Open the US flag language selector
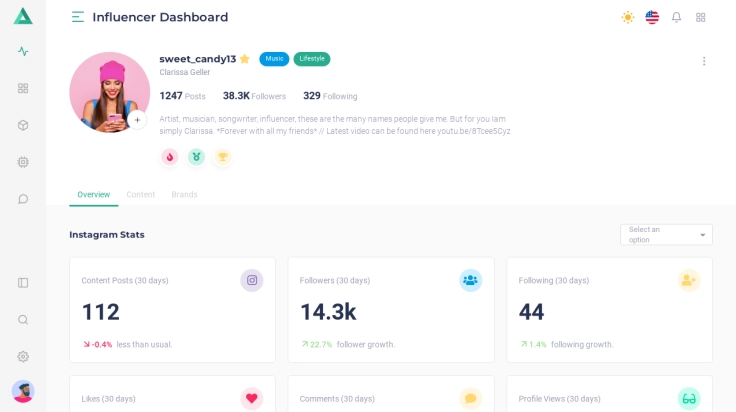 652,17
